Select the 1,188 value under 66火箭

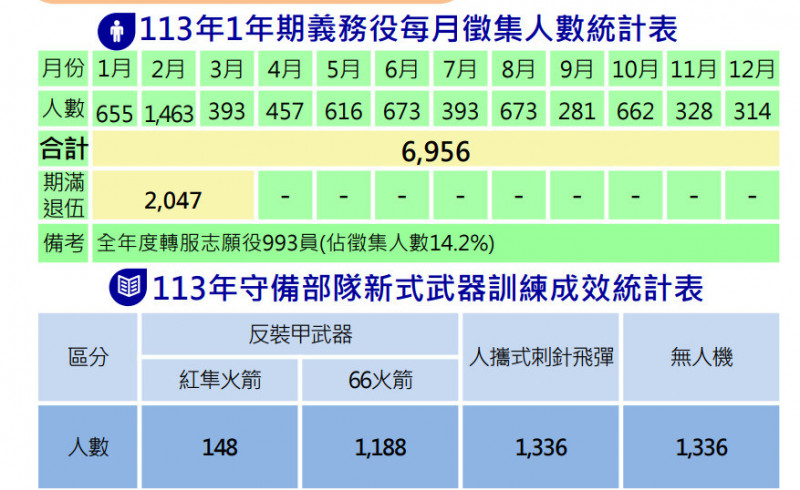pos(380,447)
